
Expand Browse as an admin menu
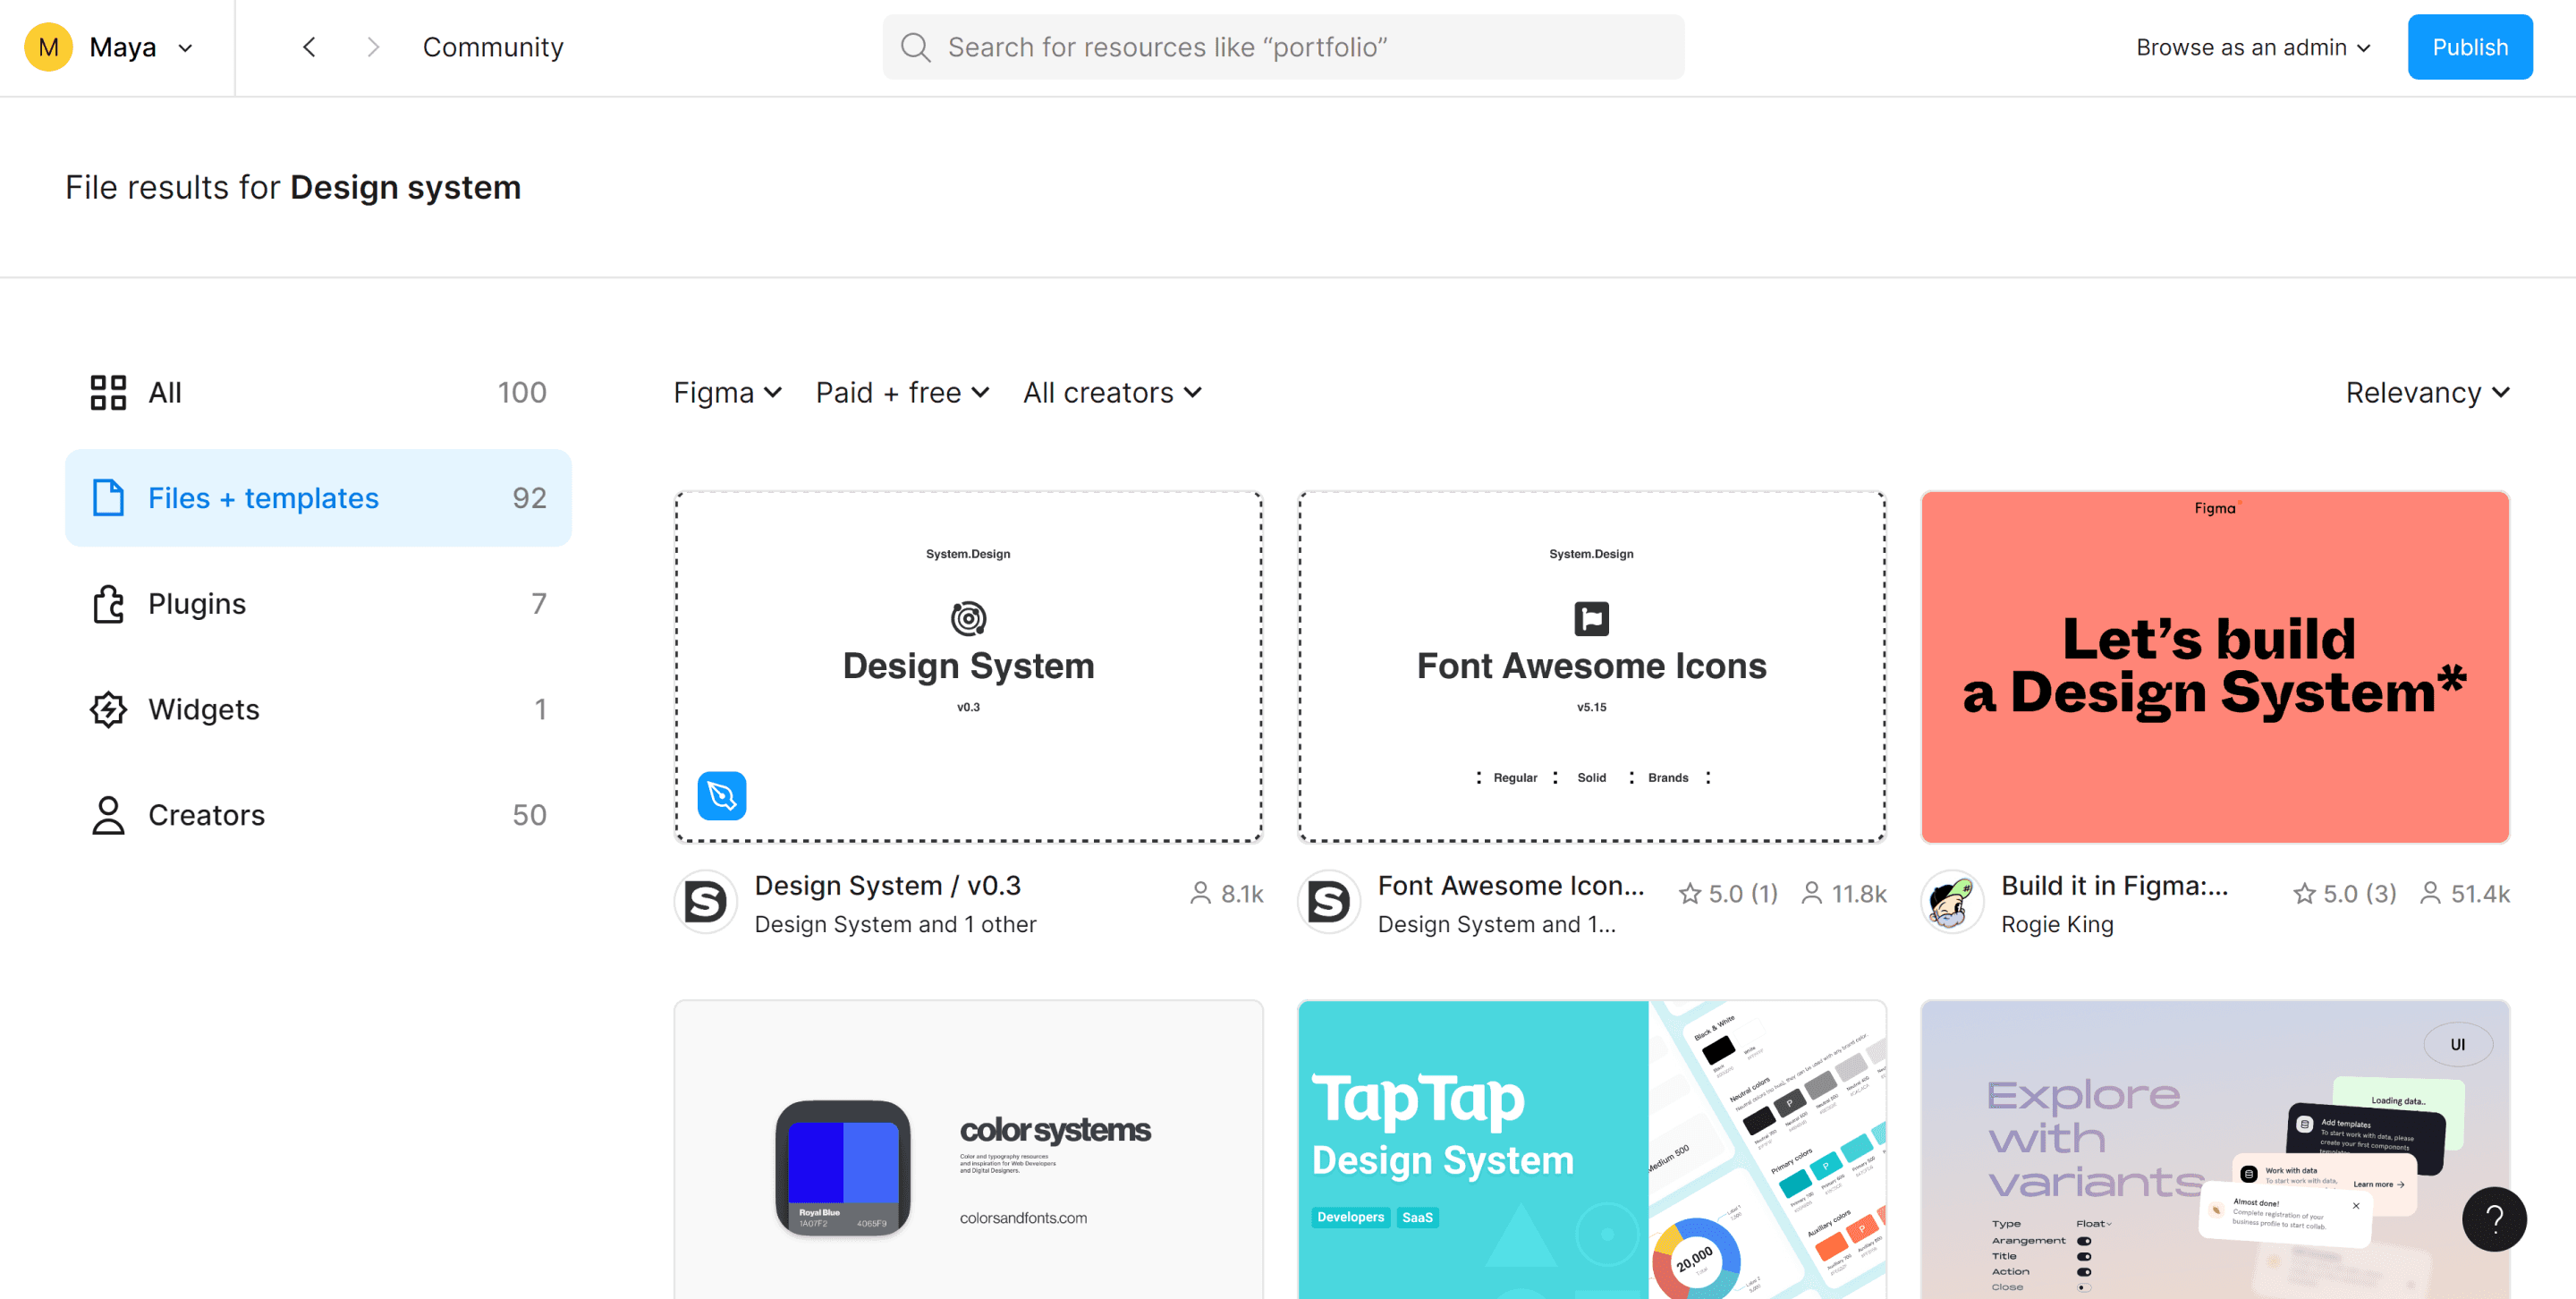click(x=2253, y=47)
